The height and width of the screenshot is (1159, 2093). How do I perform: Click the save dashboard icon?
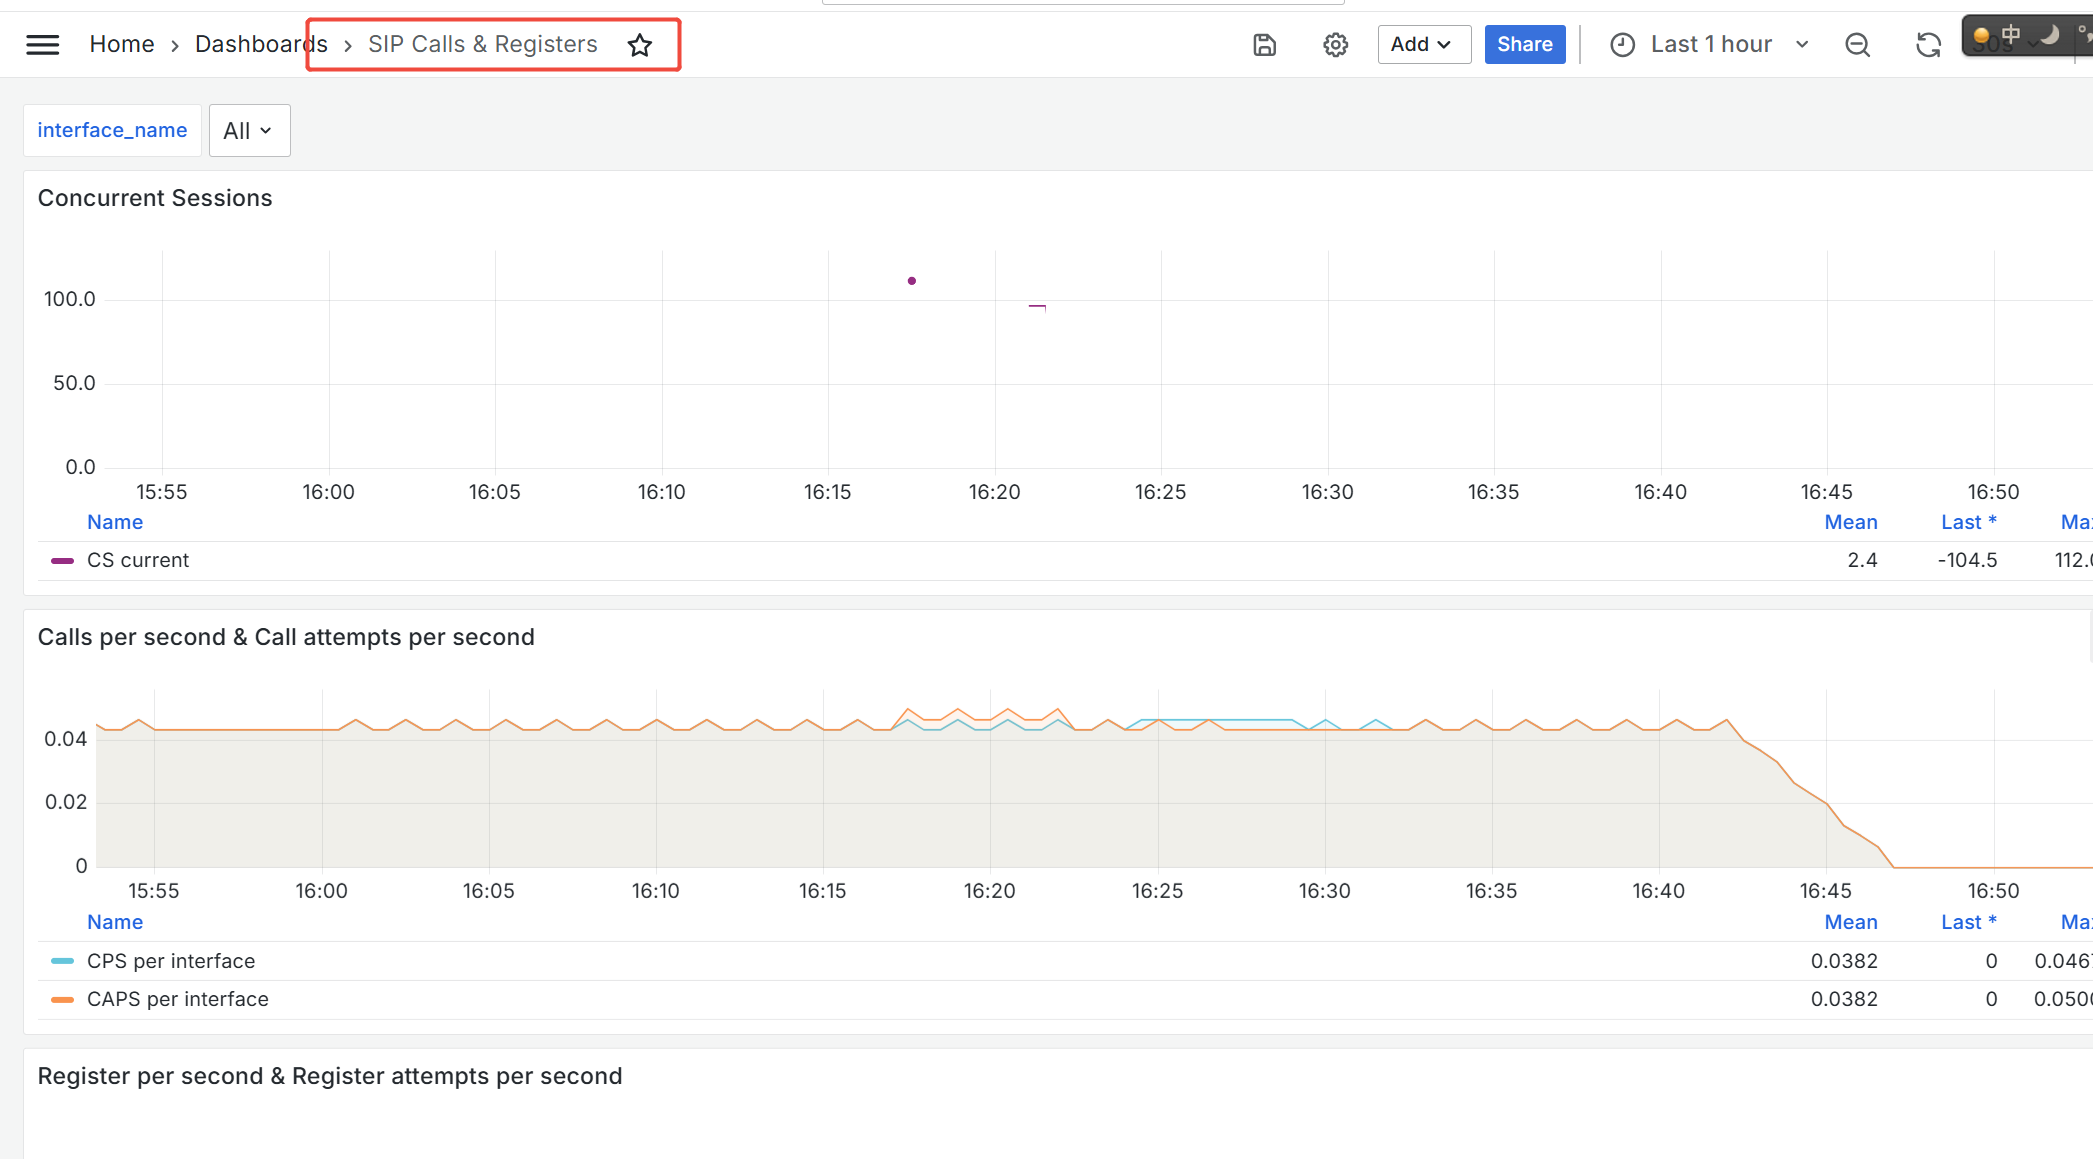coord(1264,44)
